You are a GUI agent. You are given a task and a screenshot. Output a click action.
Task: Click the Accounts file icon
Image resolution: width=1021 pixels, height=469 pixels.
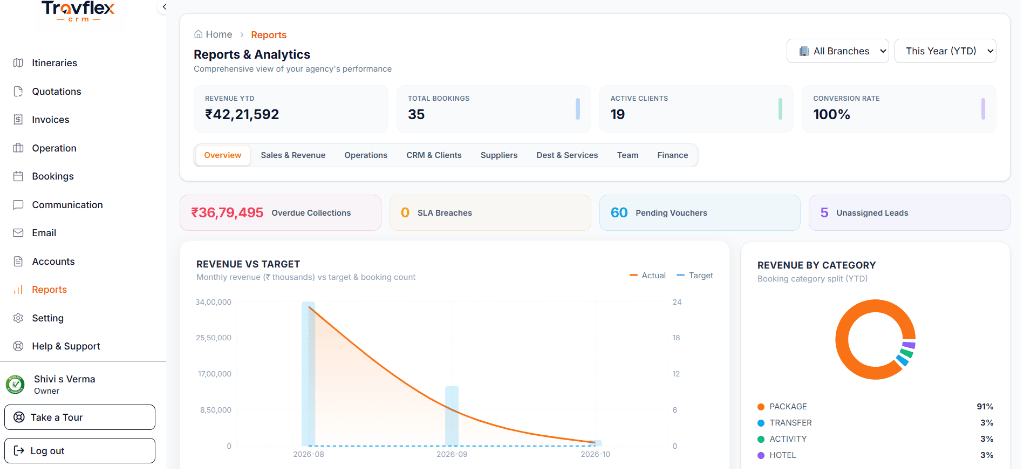(x=18, y=261)
